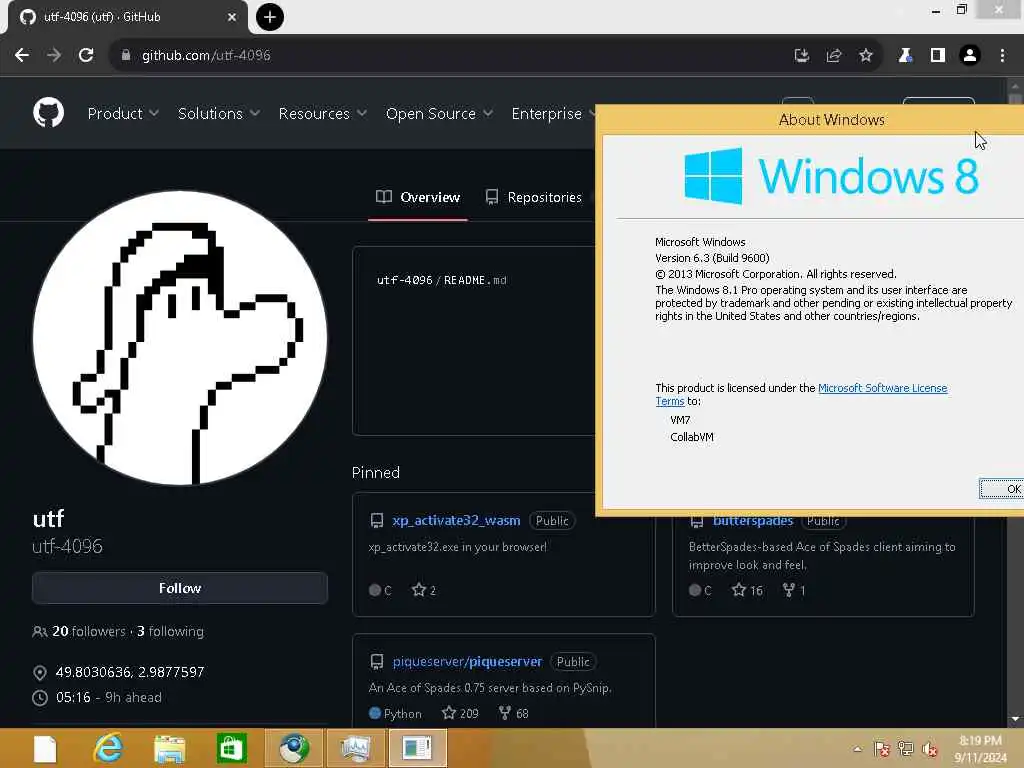
Task: Go back with the browser back arrow
Action: pyautogui.click(x=22, y=56)
